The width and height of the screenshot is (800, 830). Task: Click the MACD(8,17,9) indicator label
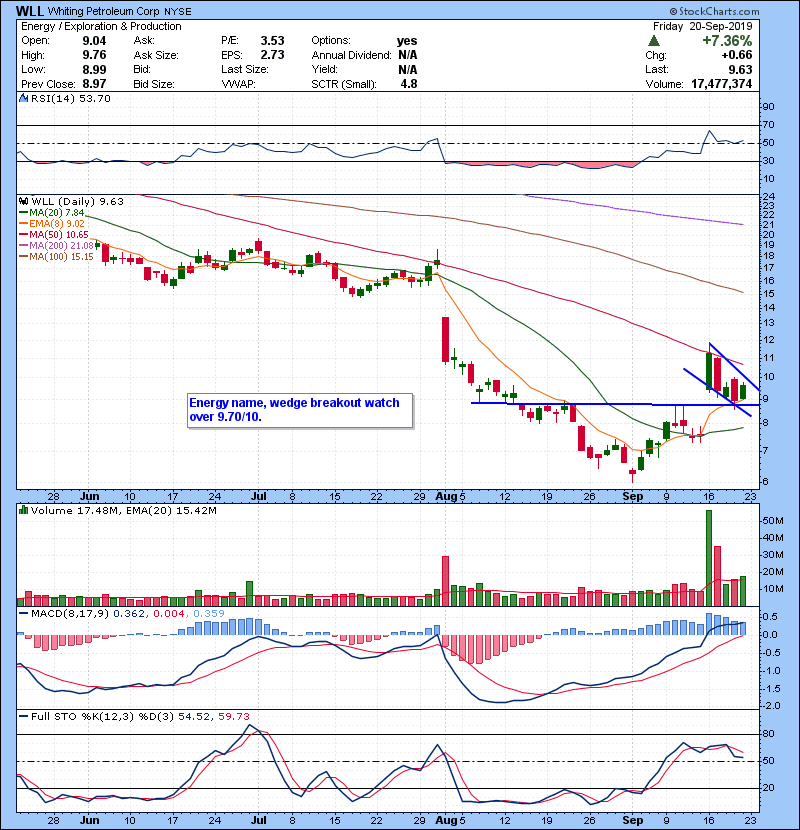coord(70,614)
